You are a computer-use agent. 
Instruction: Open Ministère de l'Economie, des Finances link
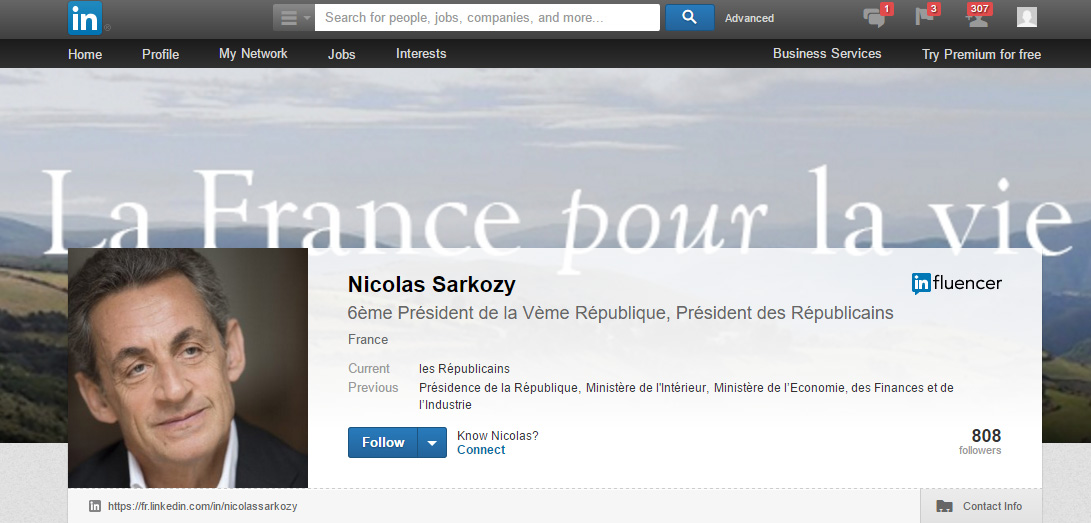[686, 396]
